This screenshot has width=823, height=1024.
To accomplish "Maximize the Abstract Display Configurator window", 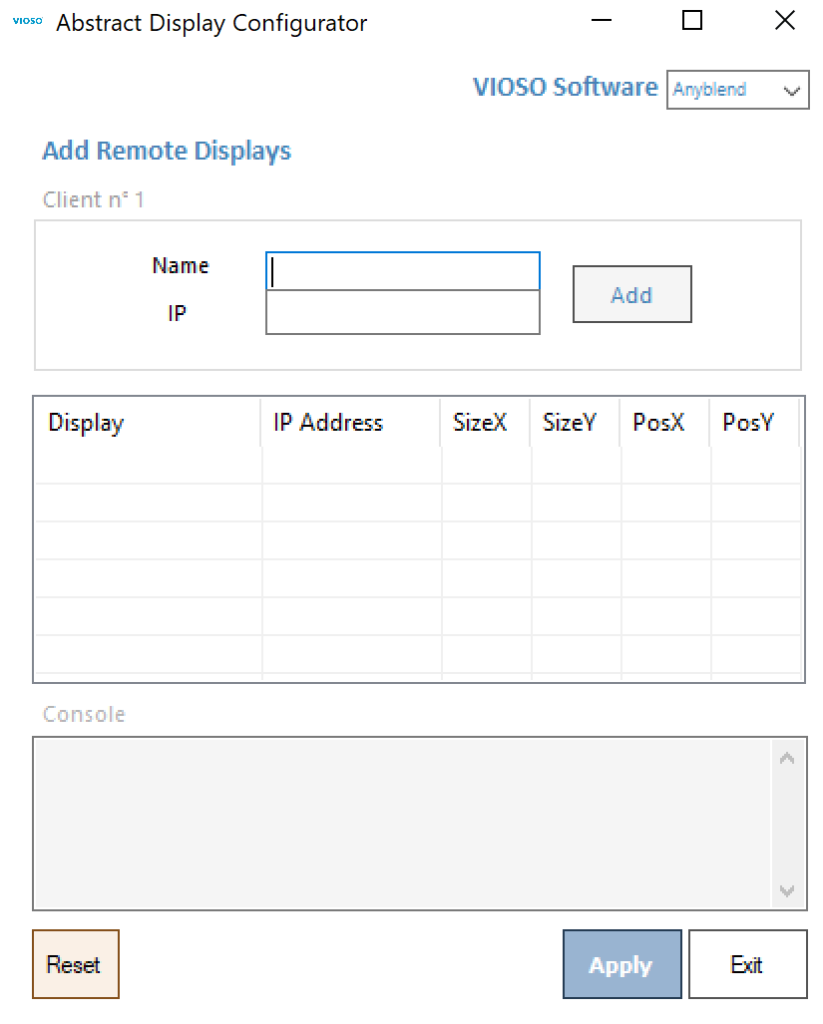I will pos(692,21).
